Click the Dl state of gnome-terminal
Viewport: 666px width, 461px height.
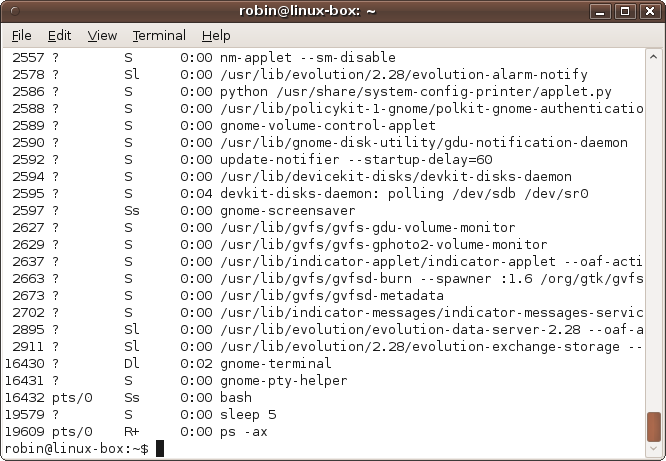point(132,363)
